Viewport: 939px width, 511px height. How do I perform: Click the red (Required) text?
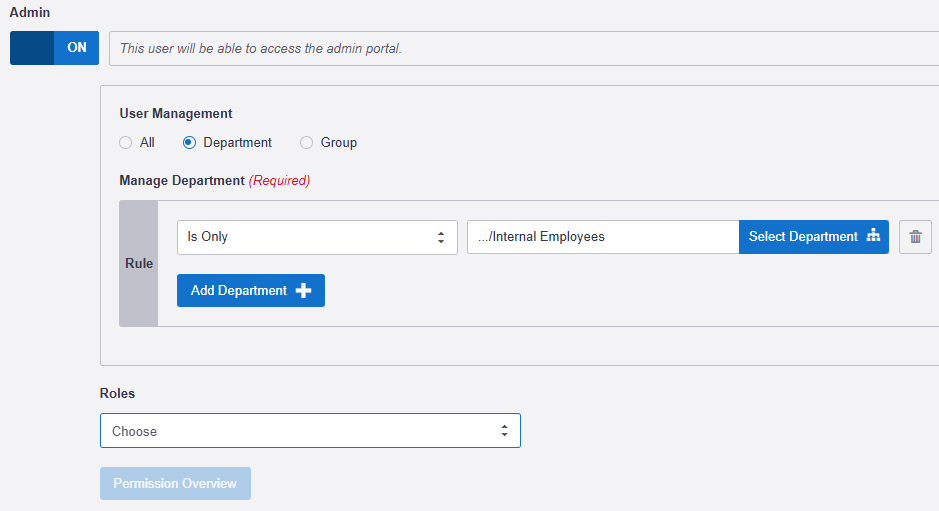coord(280,180)
